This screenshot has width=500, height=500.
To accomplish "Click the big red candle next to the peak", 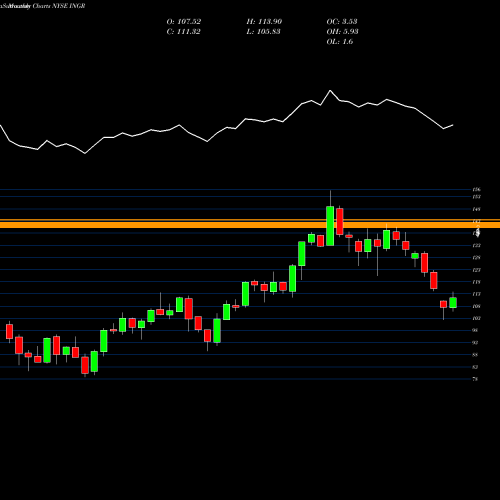I will (x=340, y=222).
